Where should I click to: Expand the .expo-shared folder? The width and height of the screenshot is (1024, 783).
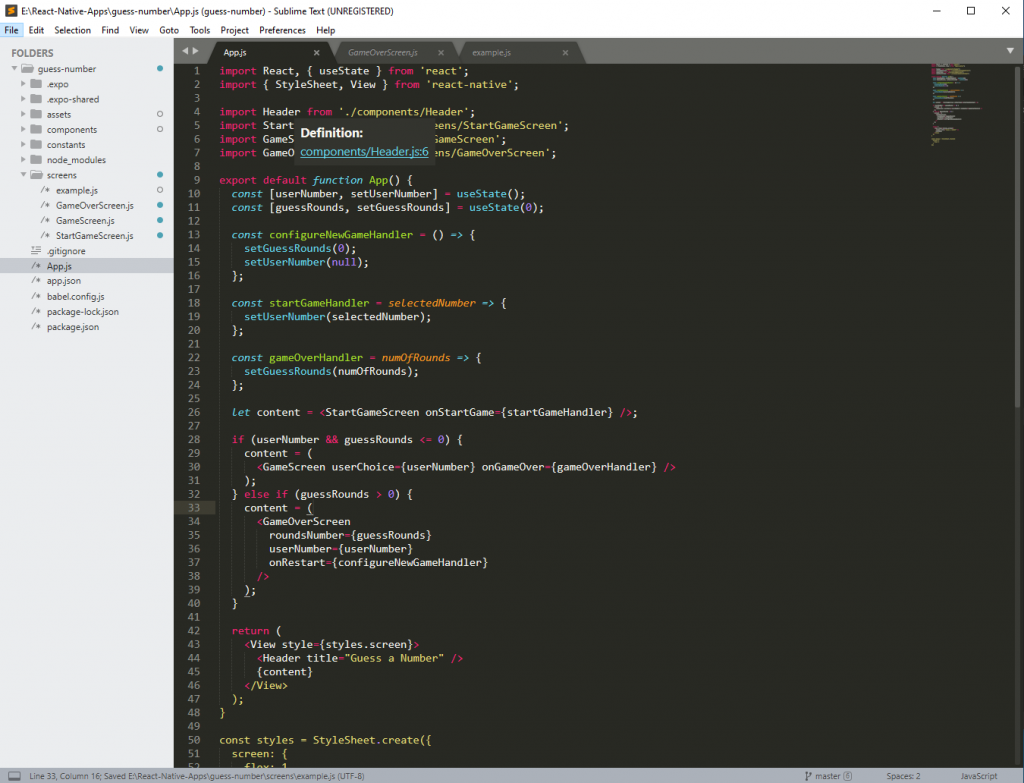tap(24, 99)
